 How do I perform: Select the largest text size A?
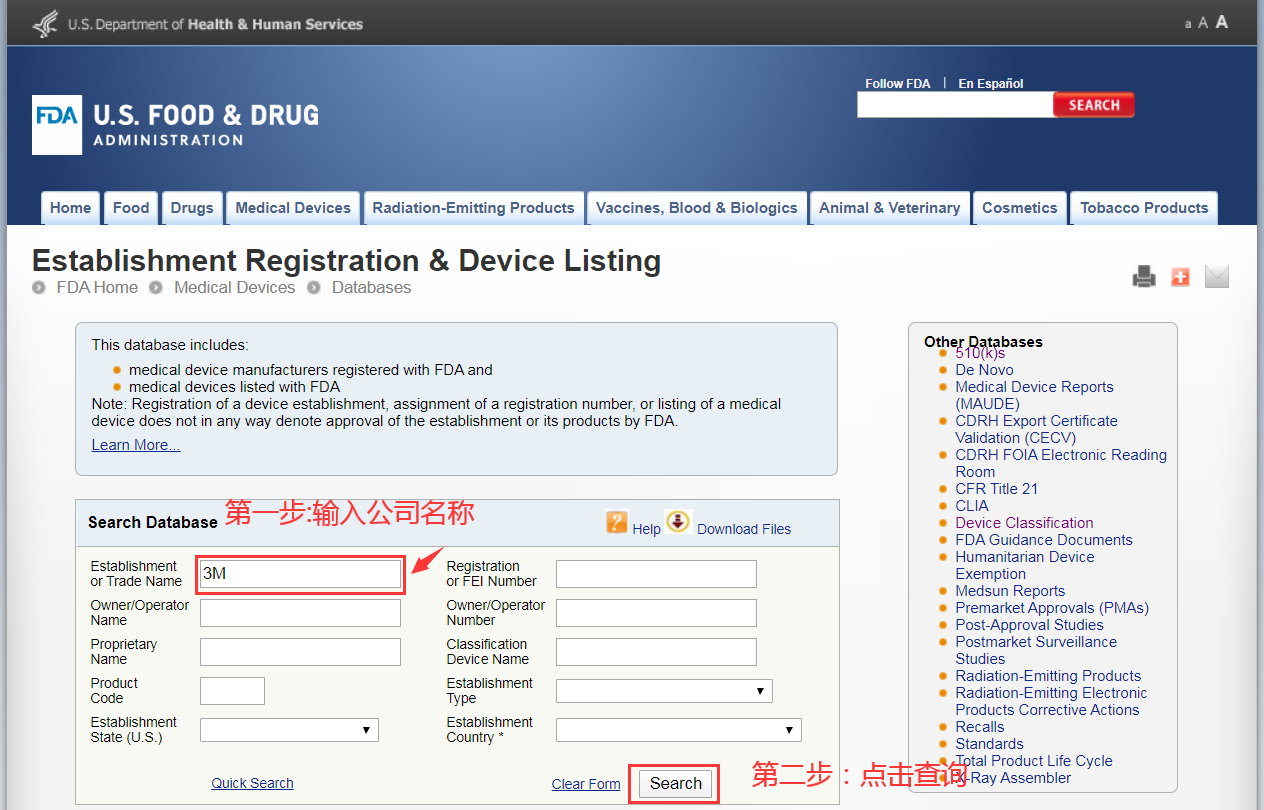point(1221,22)
